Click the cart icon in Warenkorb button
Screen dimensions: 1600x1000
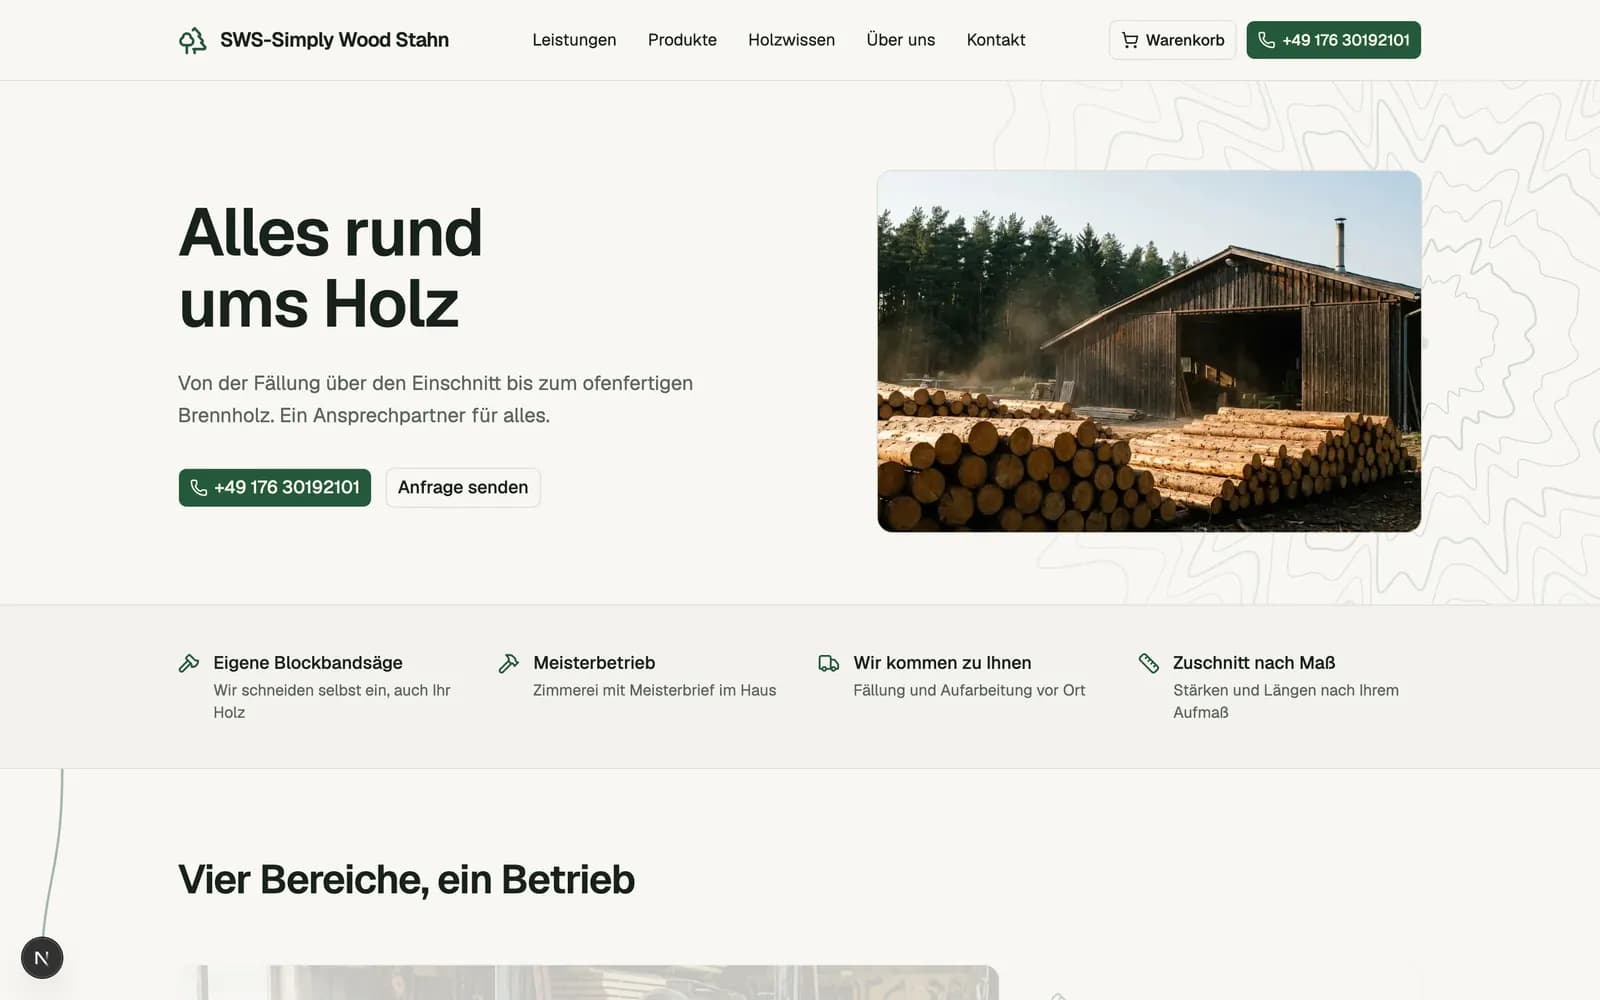1130,40
